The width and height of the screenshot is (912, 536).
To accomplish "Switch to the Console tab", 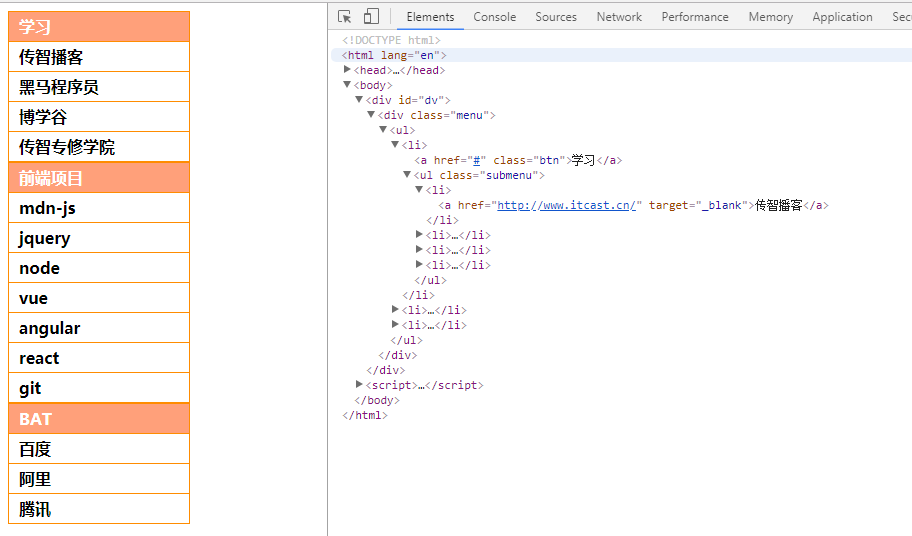I will (x=494, y=17).
